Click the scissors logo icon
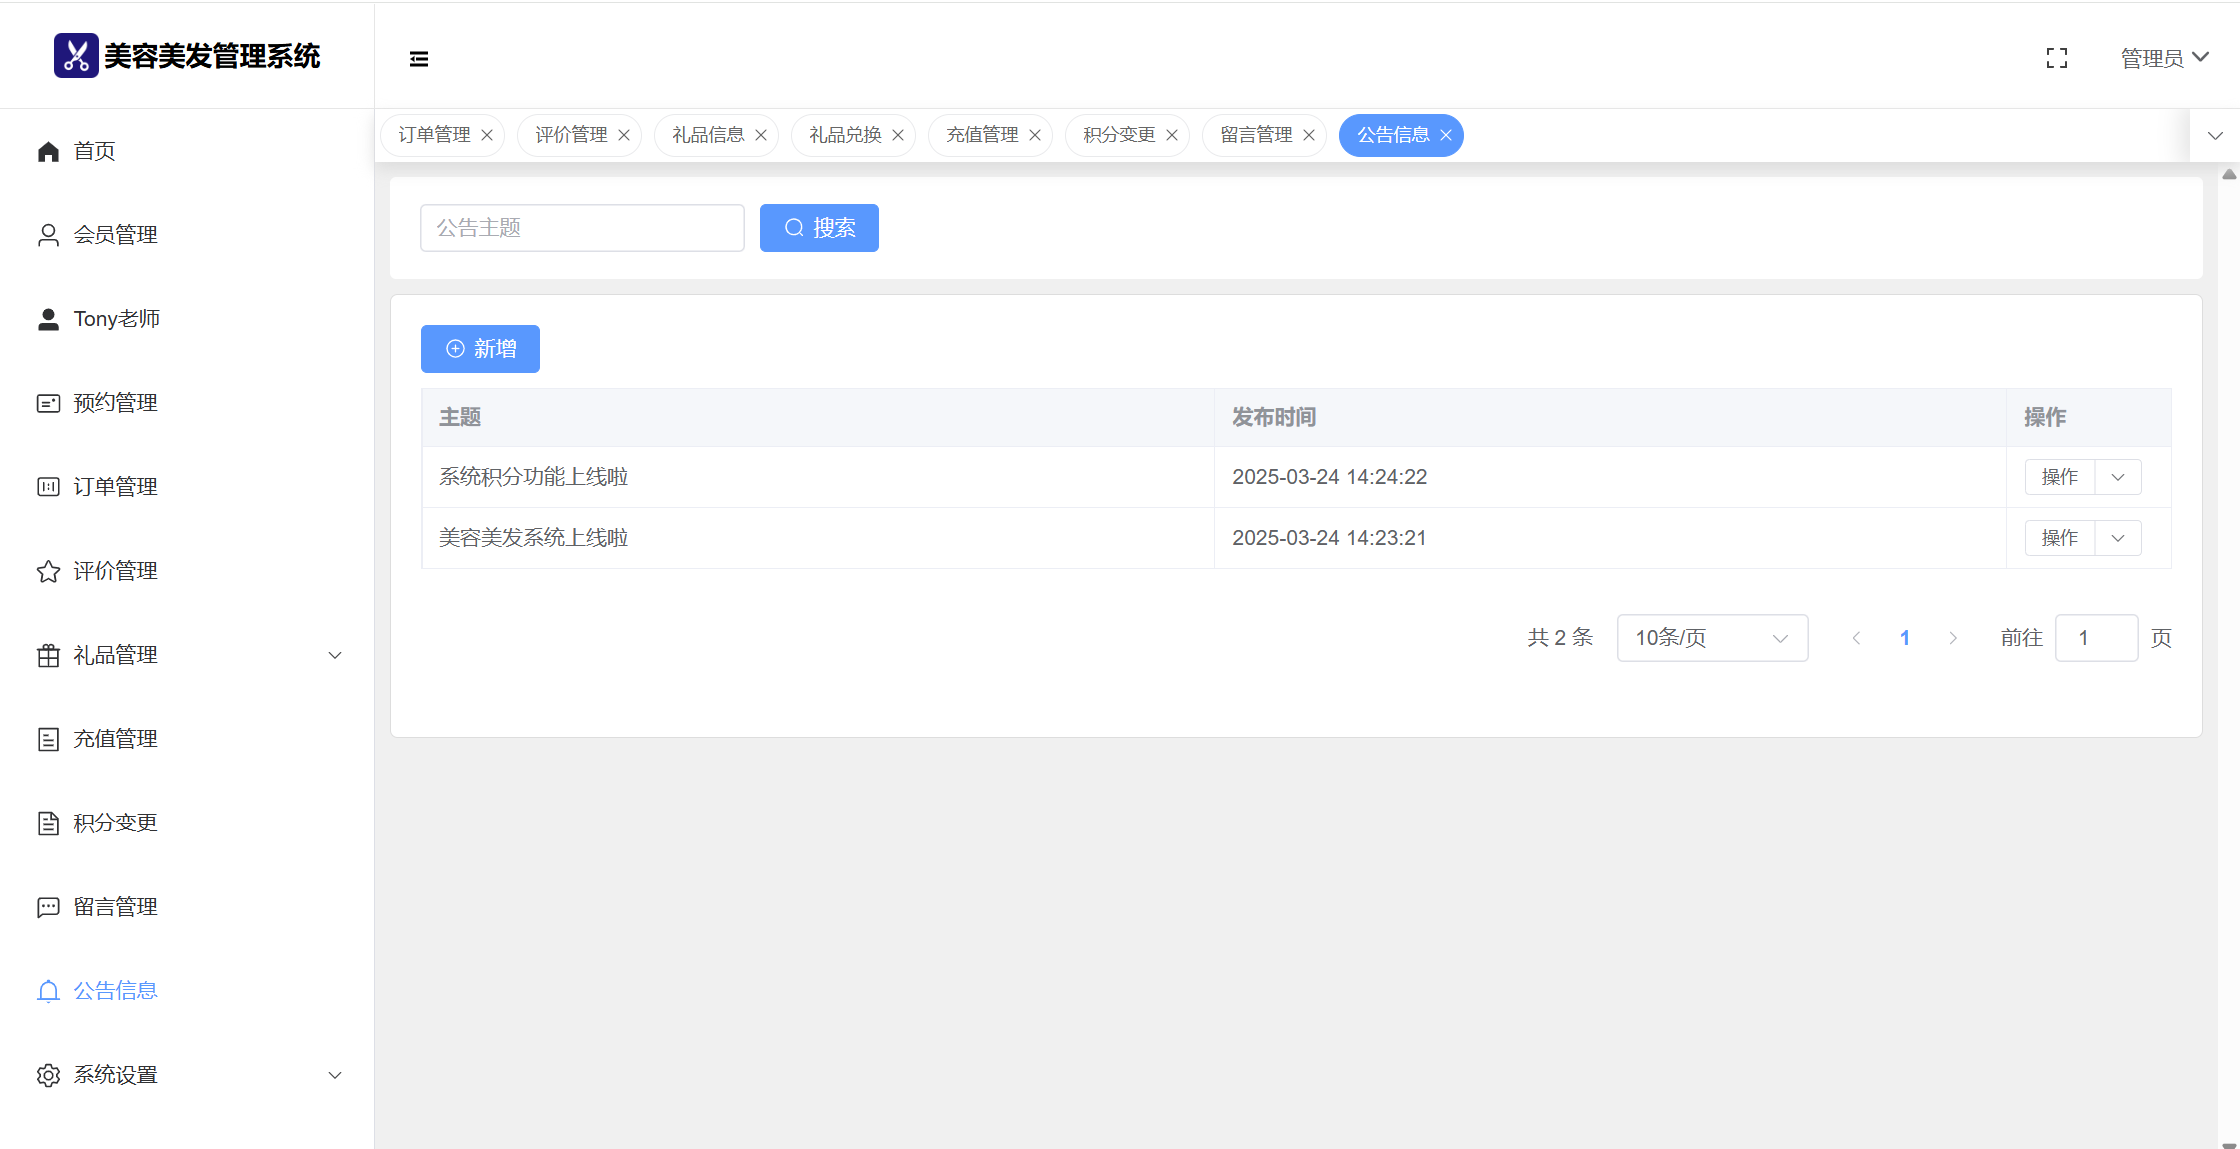The image size is (2240, 1149). click(76, 56)
